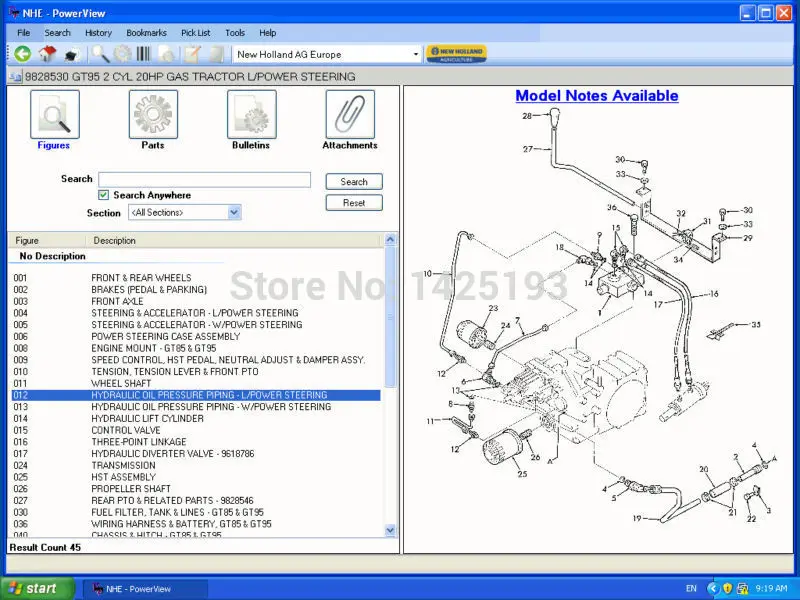Toggle the Search Anywhere checkbox
The image size is (800, 600).
(104, 195)
